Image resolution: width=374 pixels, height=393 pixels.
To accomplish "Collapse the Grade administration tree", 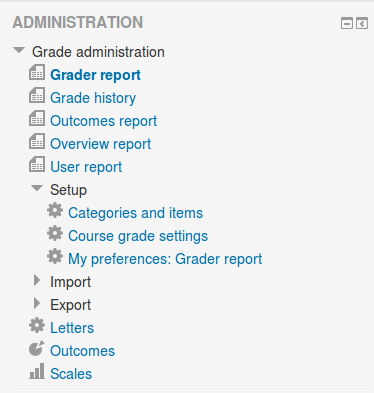I will click(x=19, y=50).
